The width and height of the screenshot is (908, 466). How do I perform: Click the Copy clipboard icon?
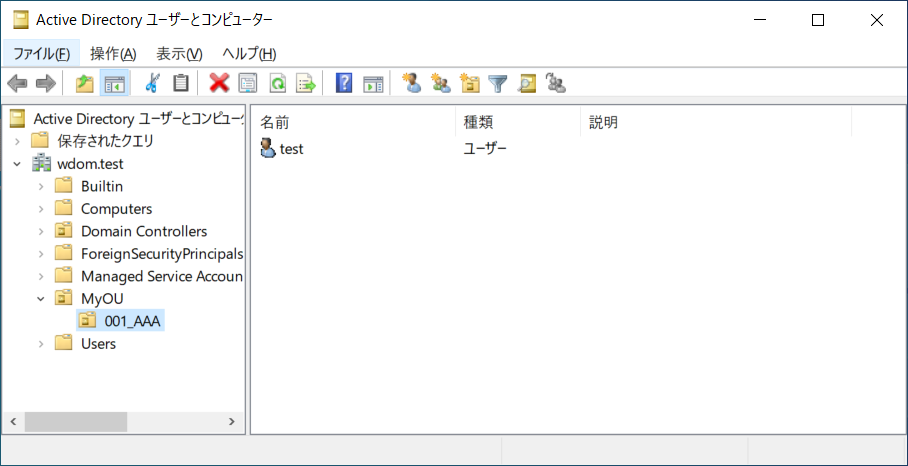pos(181,83)
